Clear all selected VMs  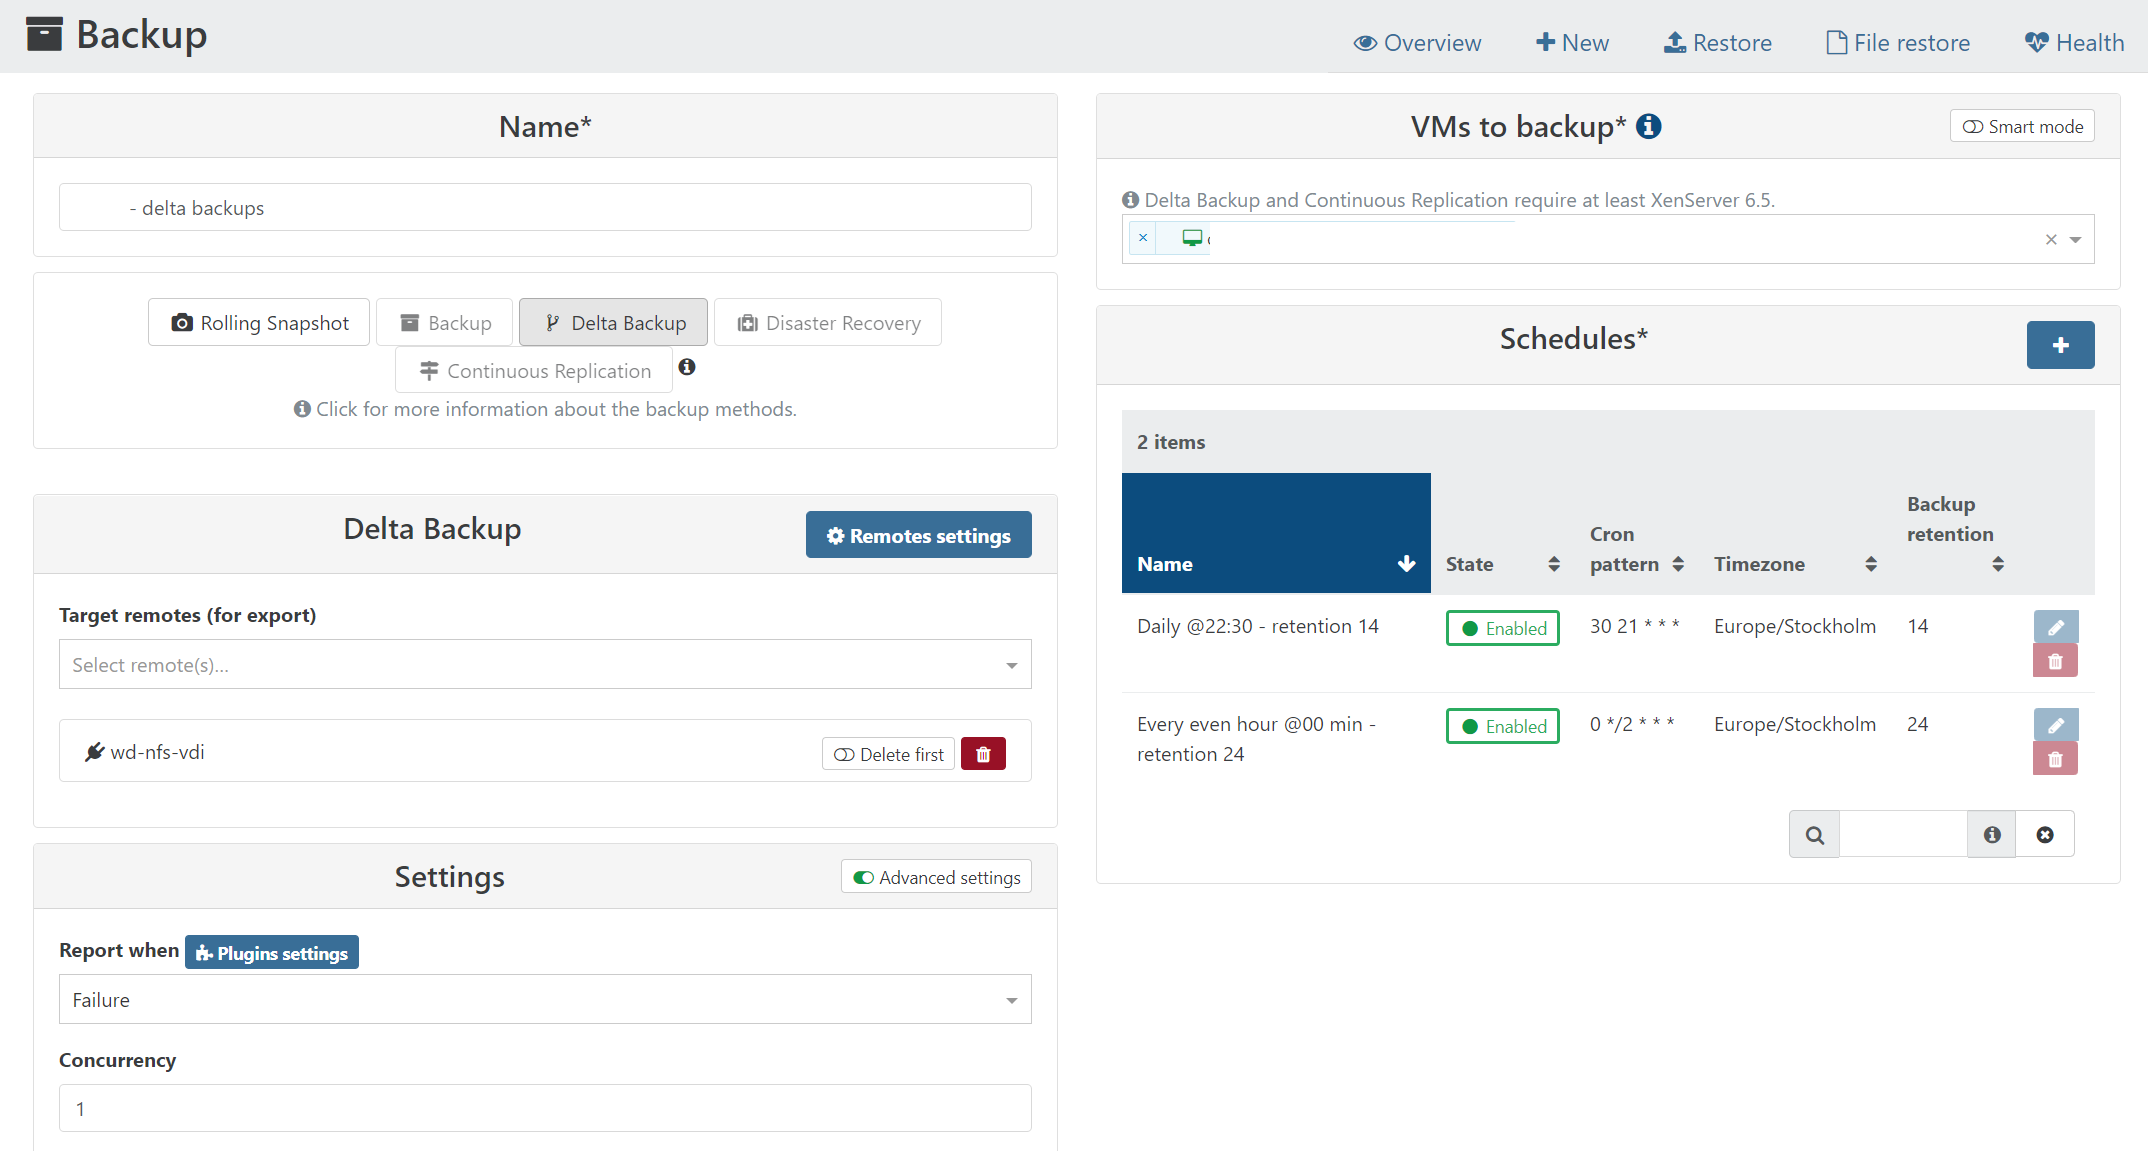tap(2051, 240)
